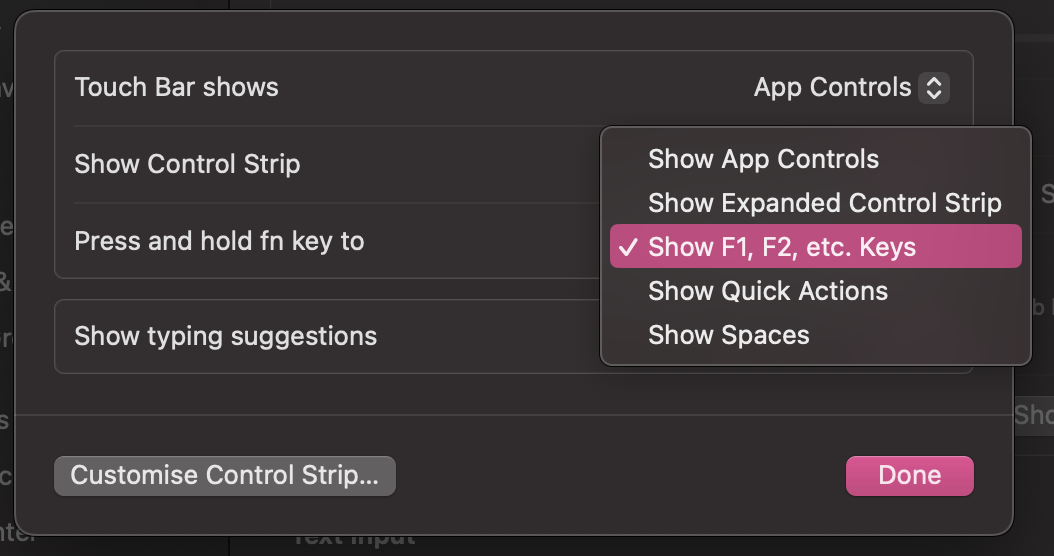Image resolution: width=1054 pixels, height=556 pixels.
Task: Click the Text Input heading below the dialog
Action: (355, 540)
